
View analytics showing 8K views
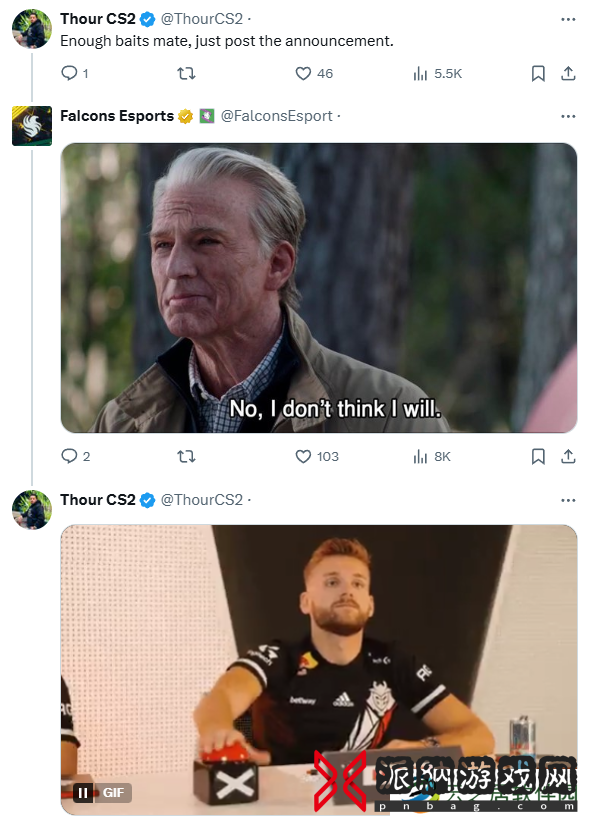(x=432, y=457)
